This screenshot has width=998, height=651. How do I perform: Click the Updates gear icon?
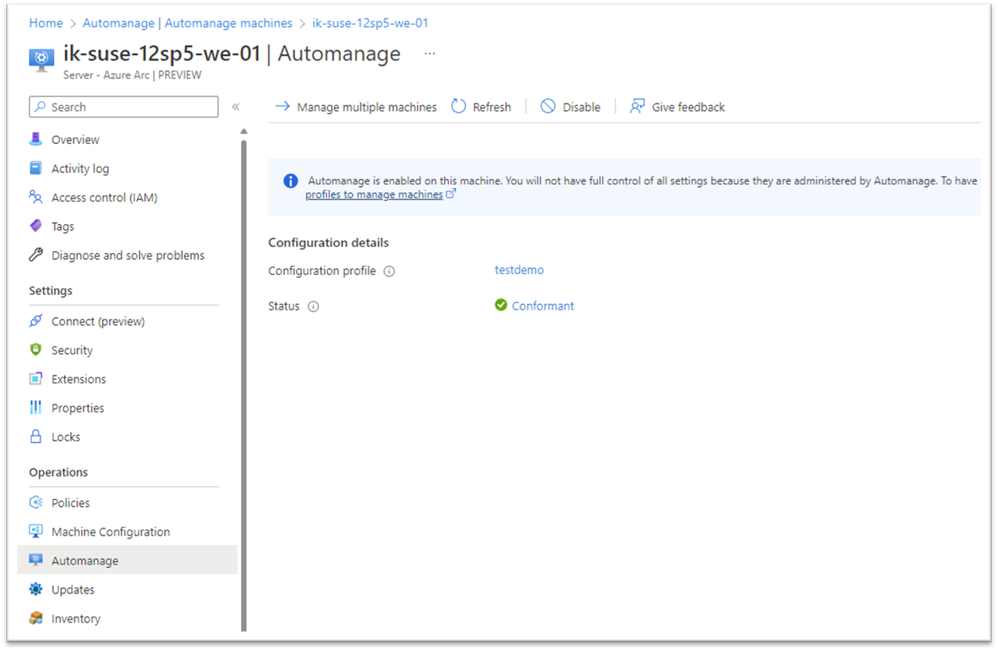[x=36, y=589]
